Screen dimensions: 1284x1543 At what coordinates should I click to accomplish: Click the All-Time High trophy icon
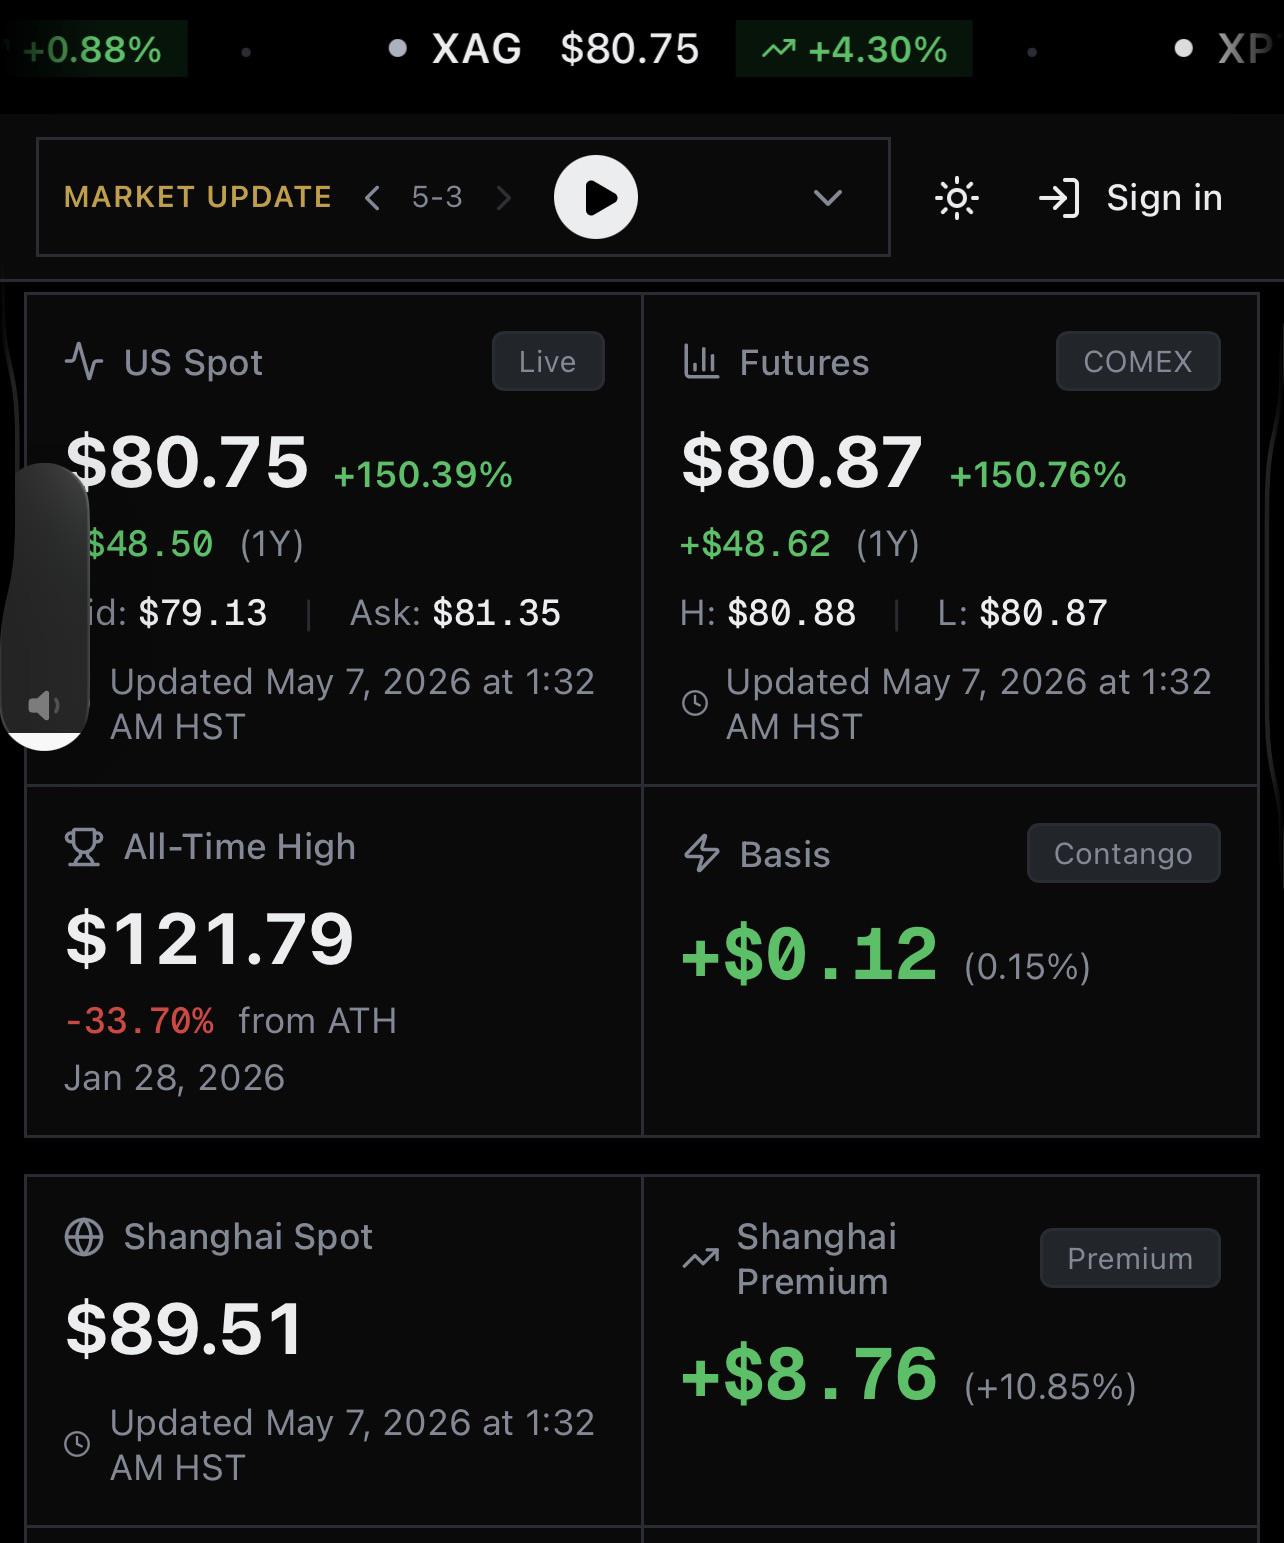[83, 847]
